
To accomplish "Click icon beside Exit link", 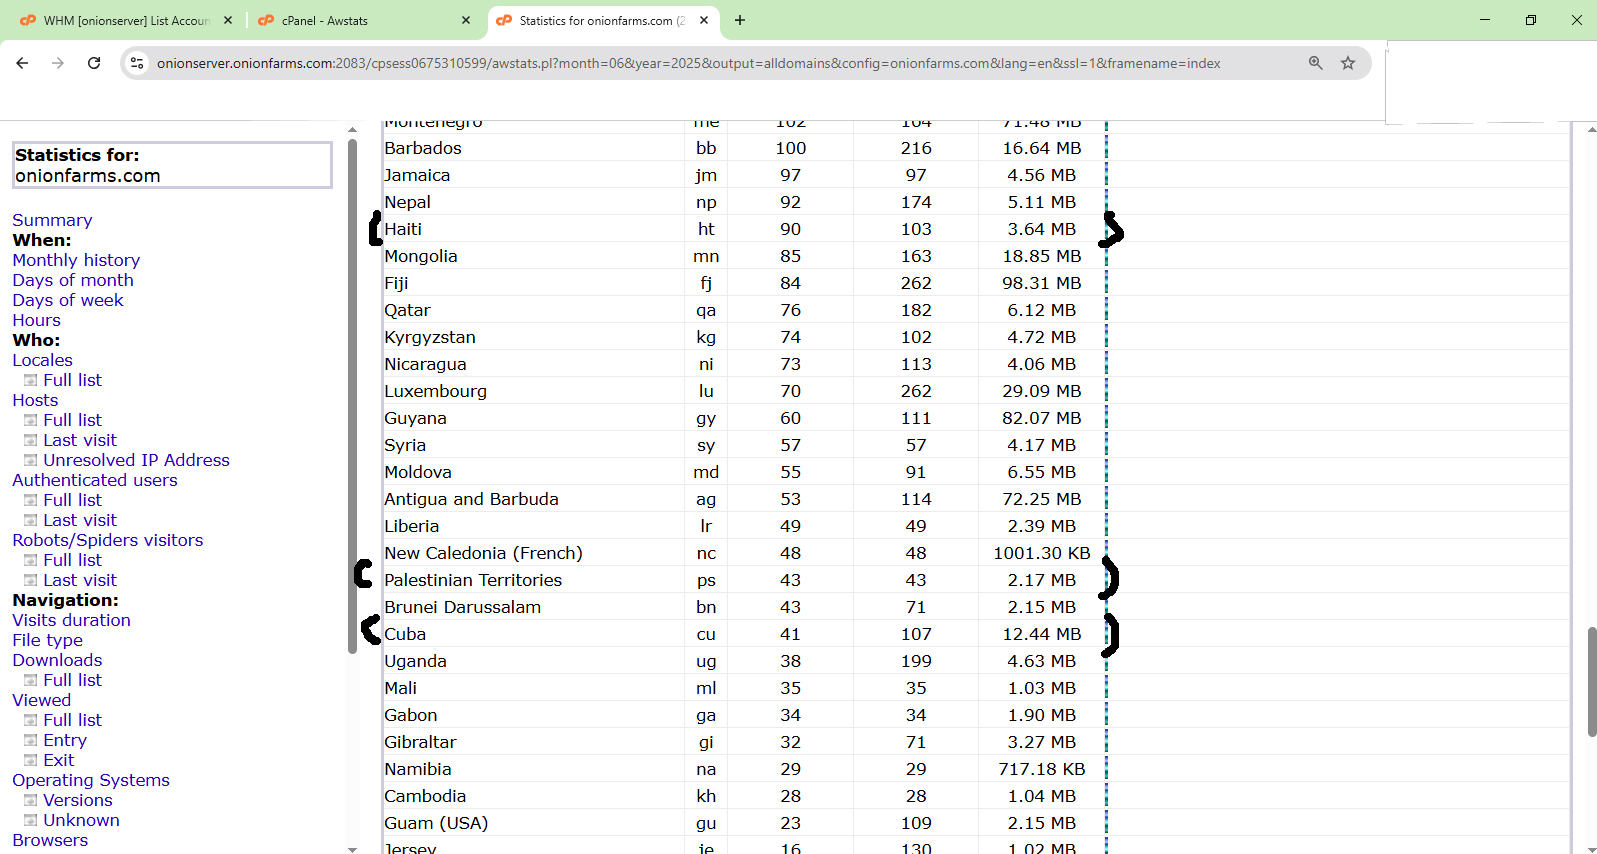I will [31, 761].
